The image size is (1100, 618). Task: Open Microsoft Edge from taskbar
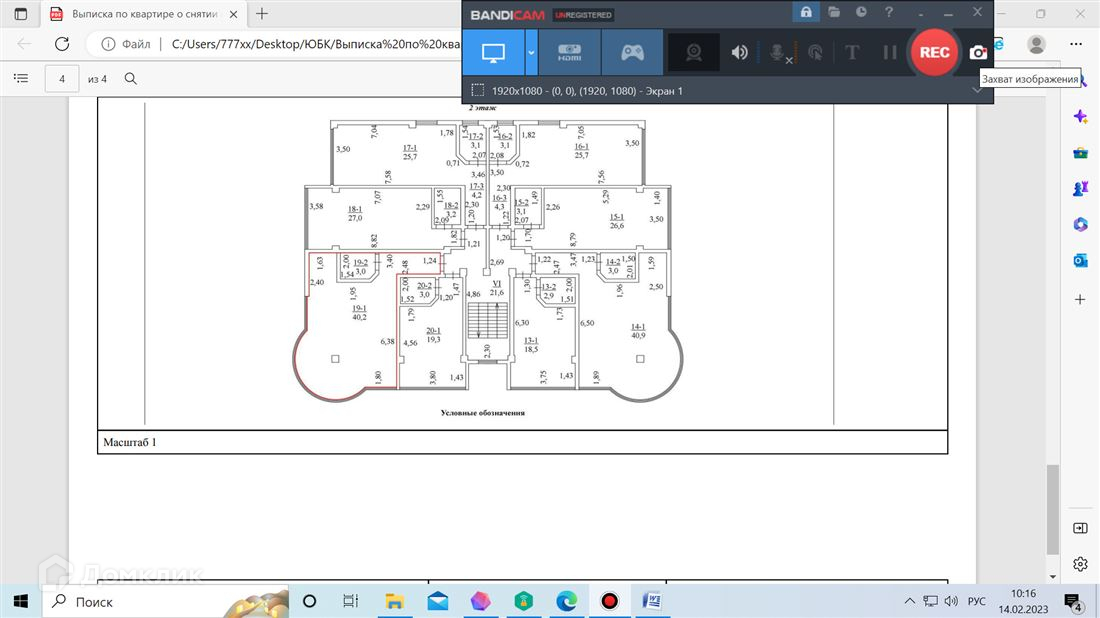pyautogui.click(x=566, y=601)
